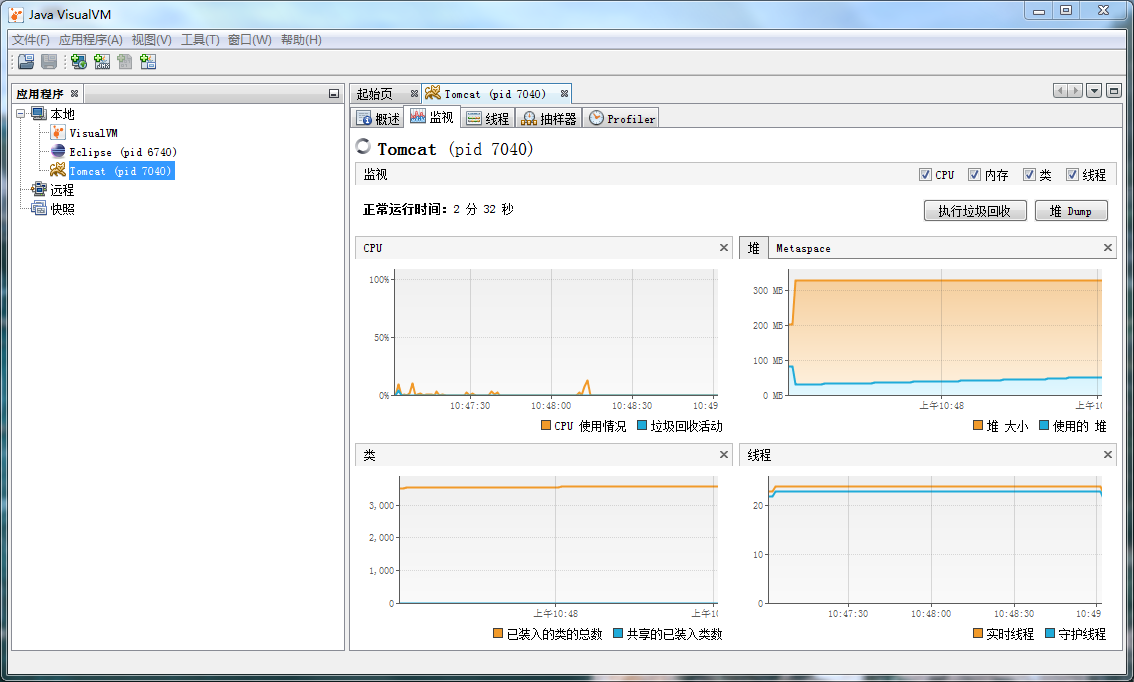Close the Threads chart panel
This screenshot has height=682, width=1134.
click(x=1107, y=454)
